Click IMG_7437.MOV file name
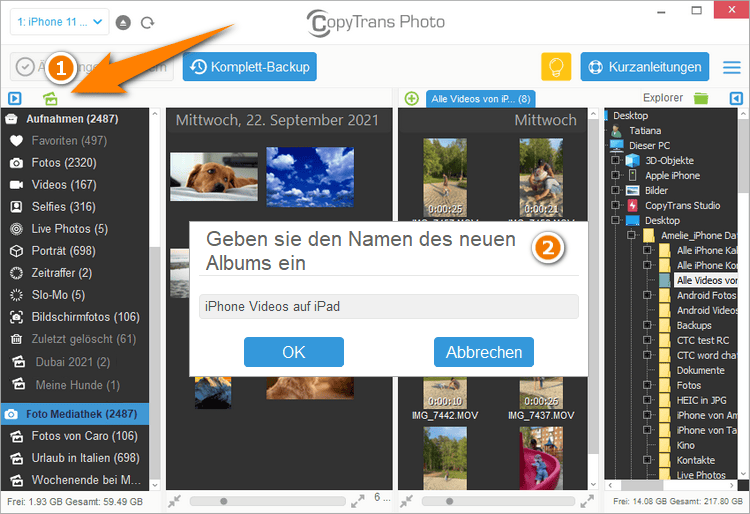Viewport: 750px width, 514px height. [x=541, y=416]
